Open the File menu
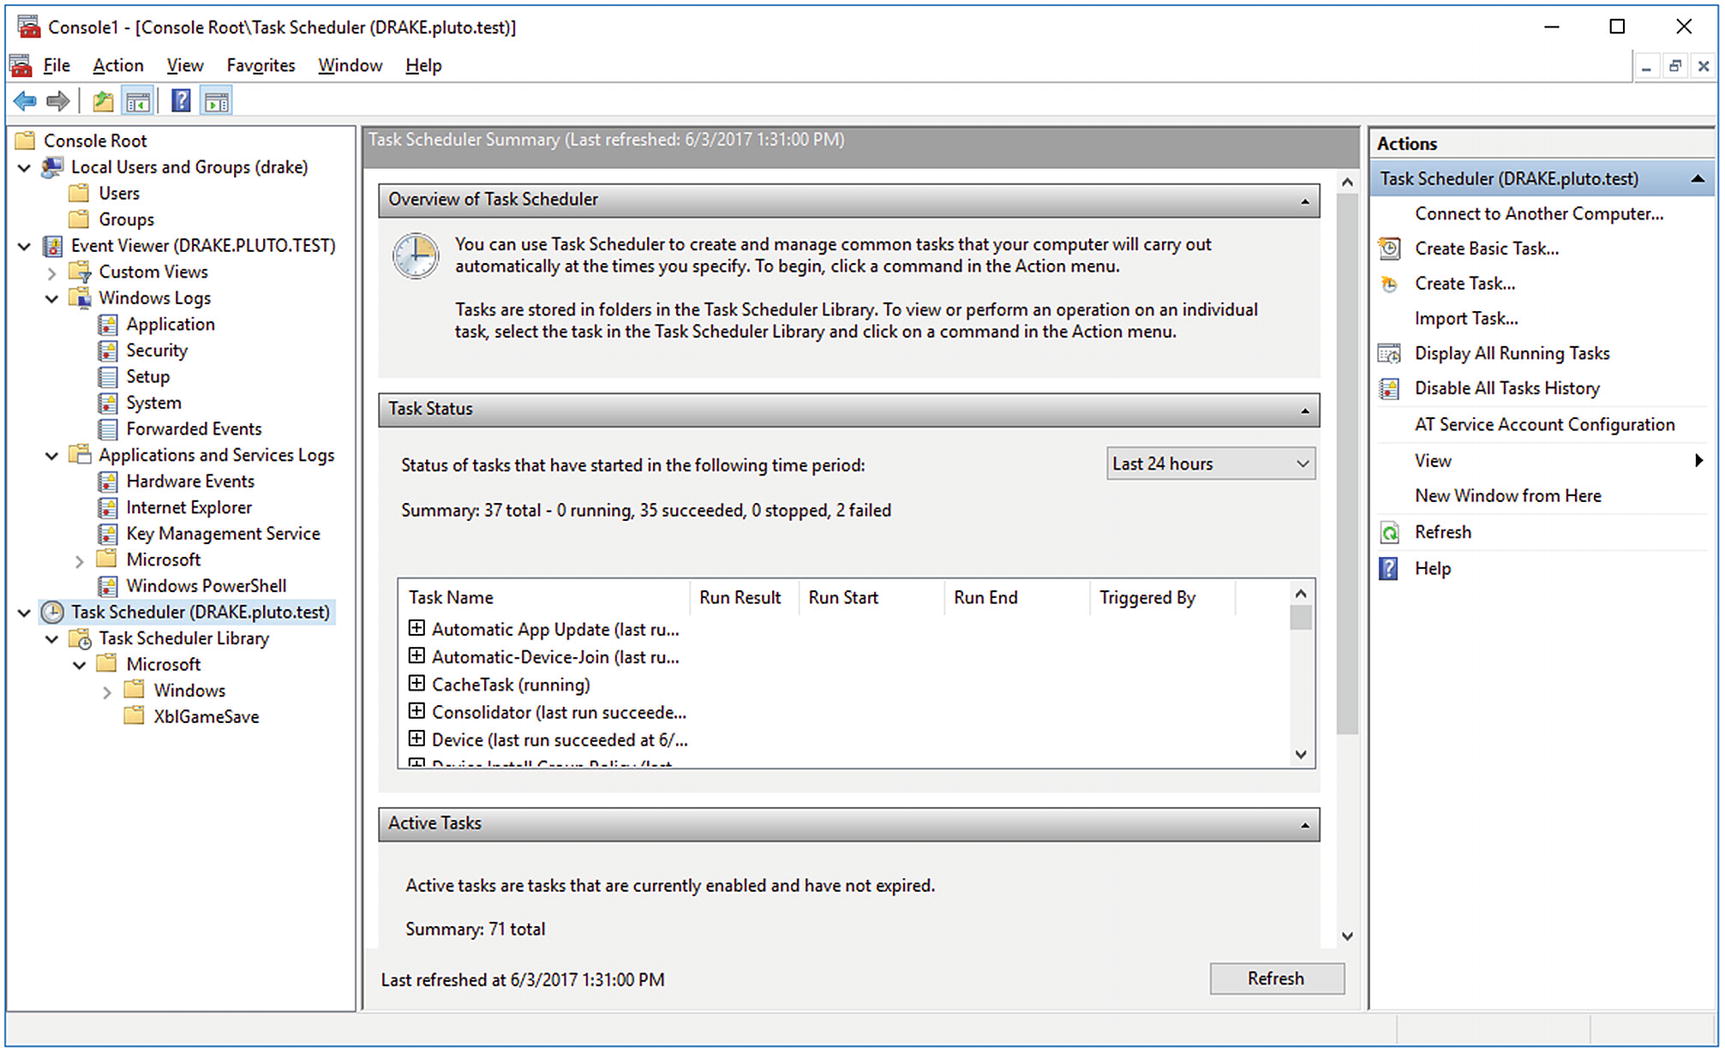1725x1053 pixels. pos(57,65)
